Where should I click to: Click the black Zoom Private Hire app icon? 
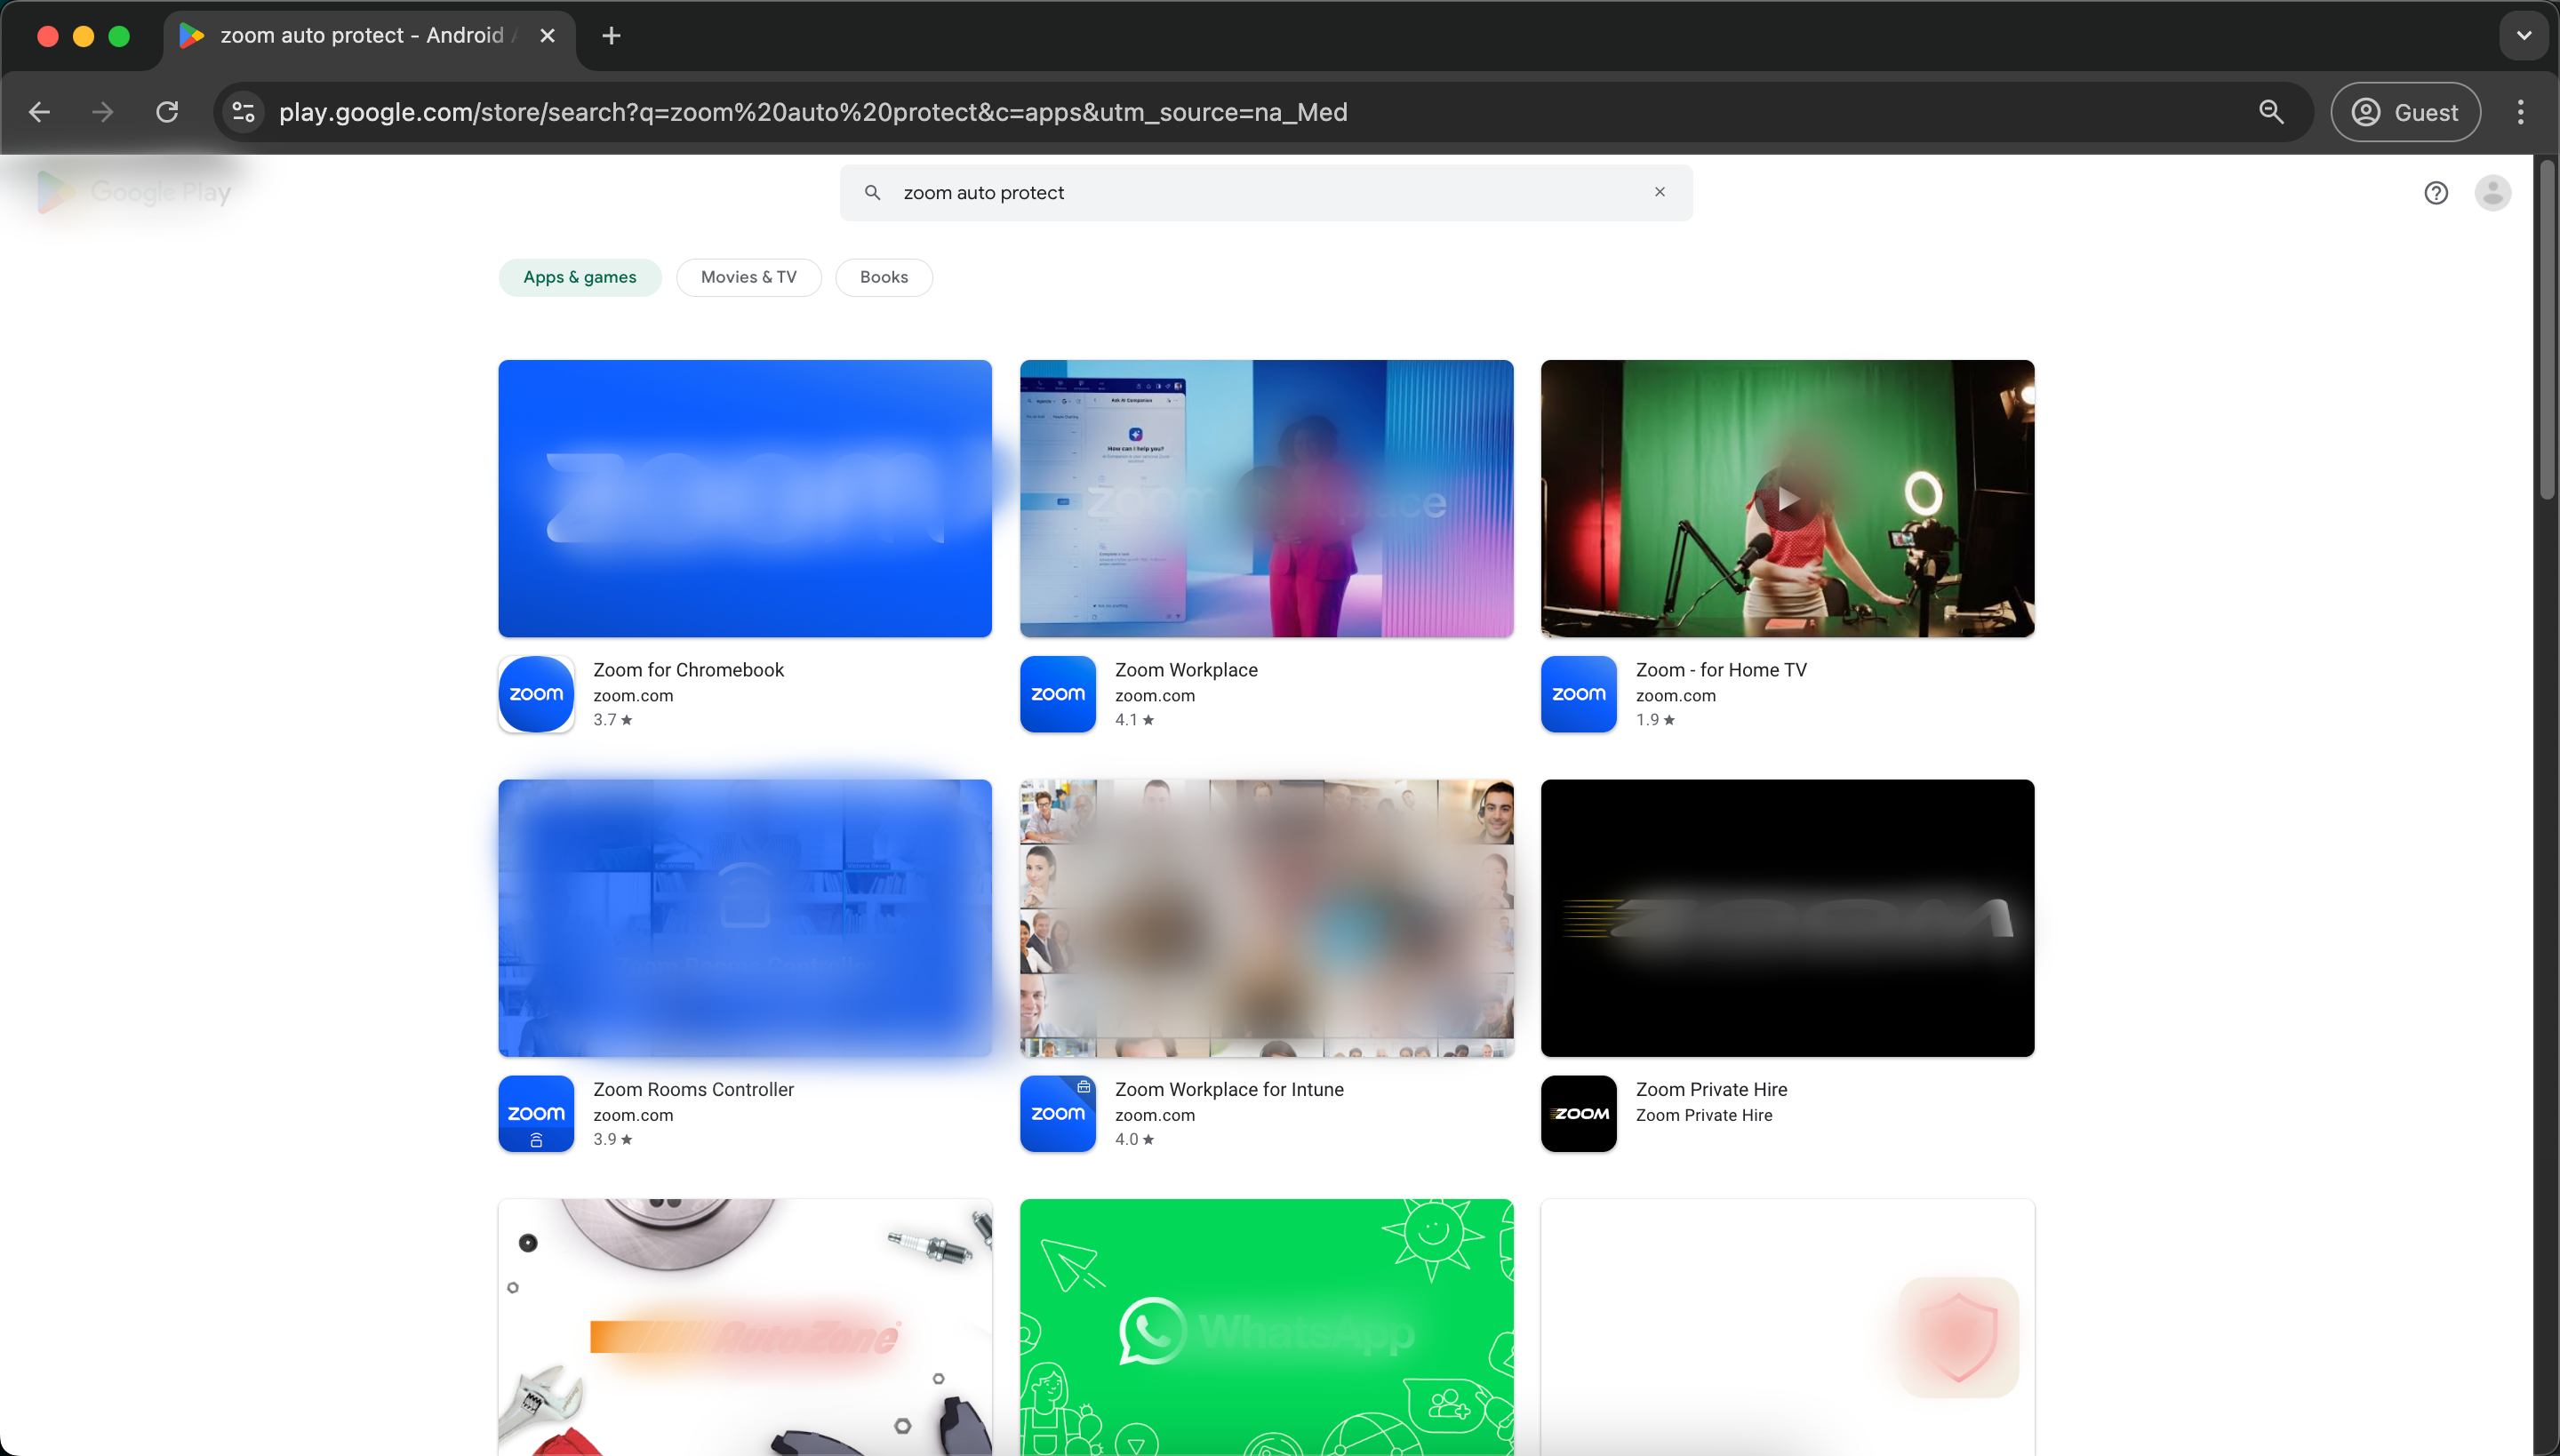pos(1578,1114)
